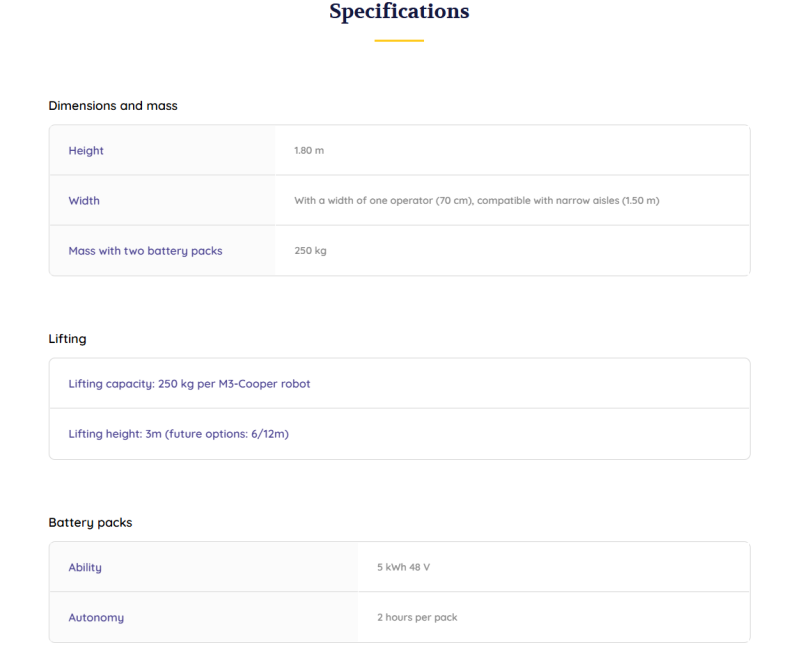
Task: Select the Autonomy row label
Action: tap(96, 617)
